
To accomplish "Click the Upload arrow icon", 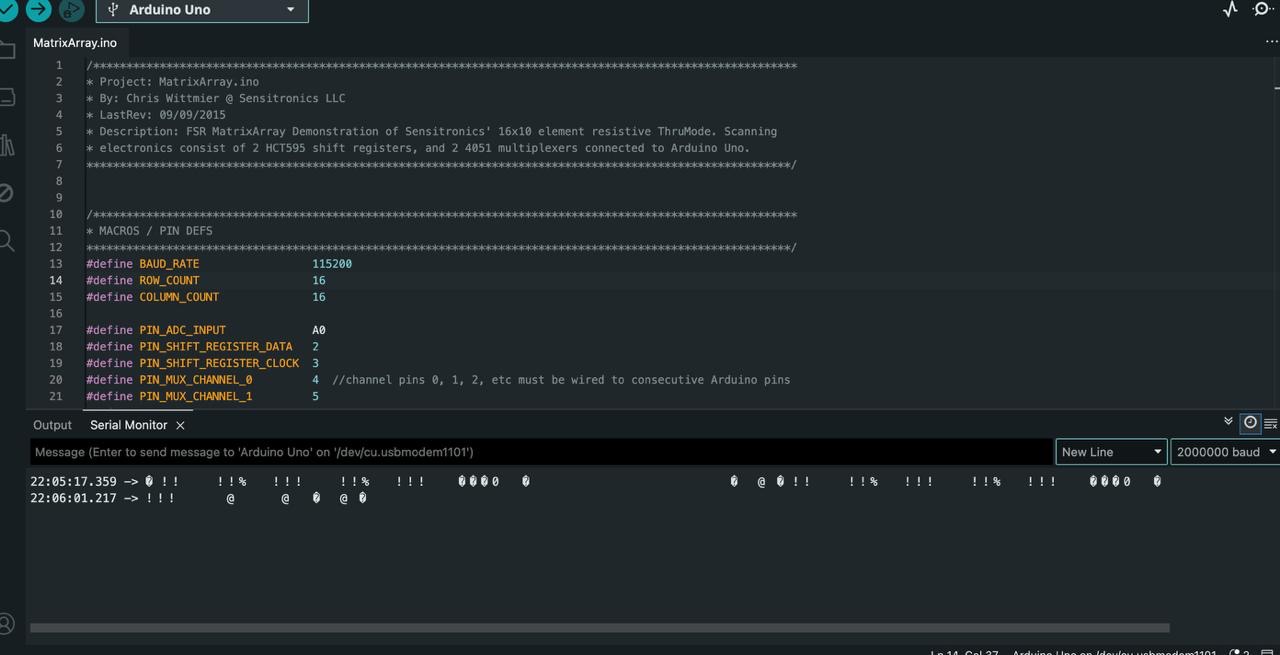I will (x=38, y=9).
